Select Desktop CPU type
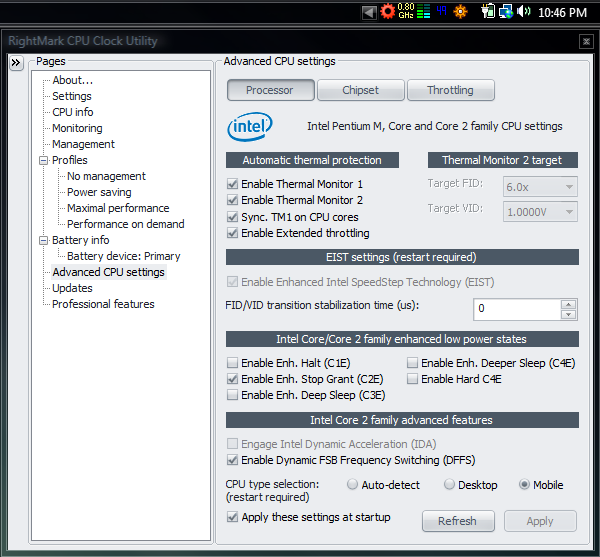This screenshot has height=557, width=600. click(x=449, y=484)
